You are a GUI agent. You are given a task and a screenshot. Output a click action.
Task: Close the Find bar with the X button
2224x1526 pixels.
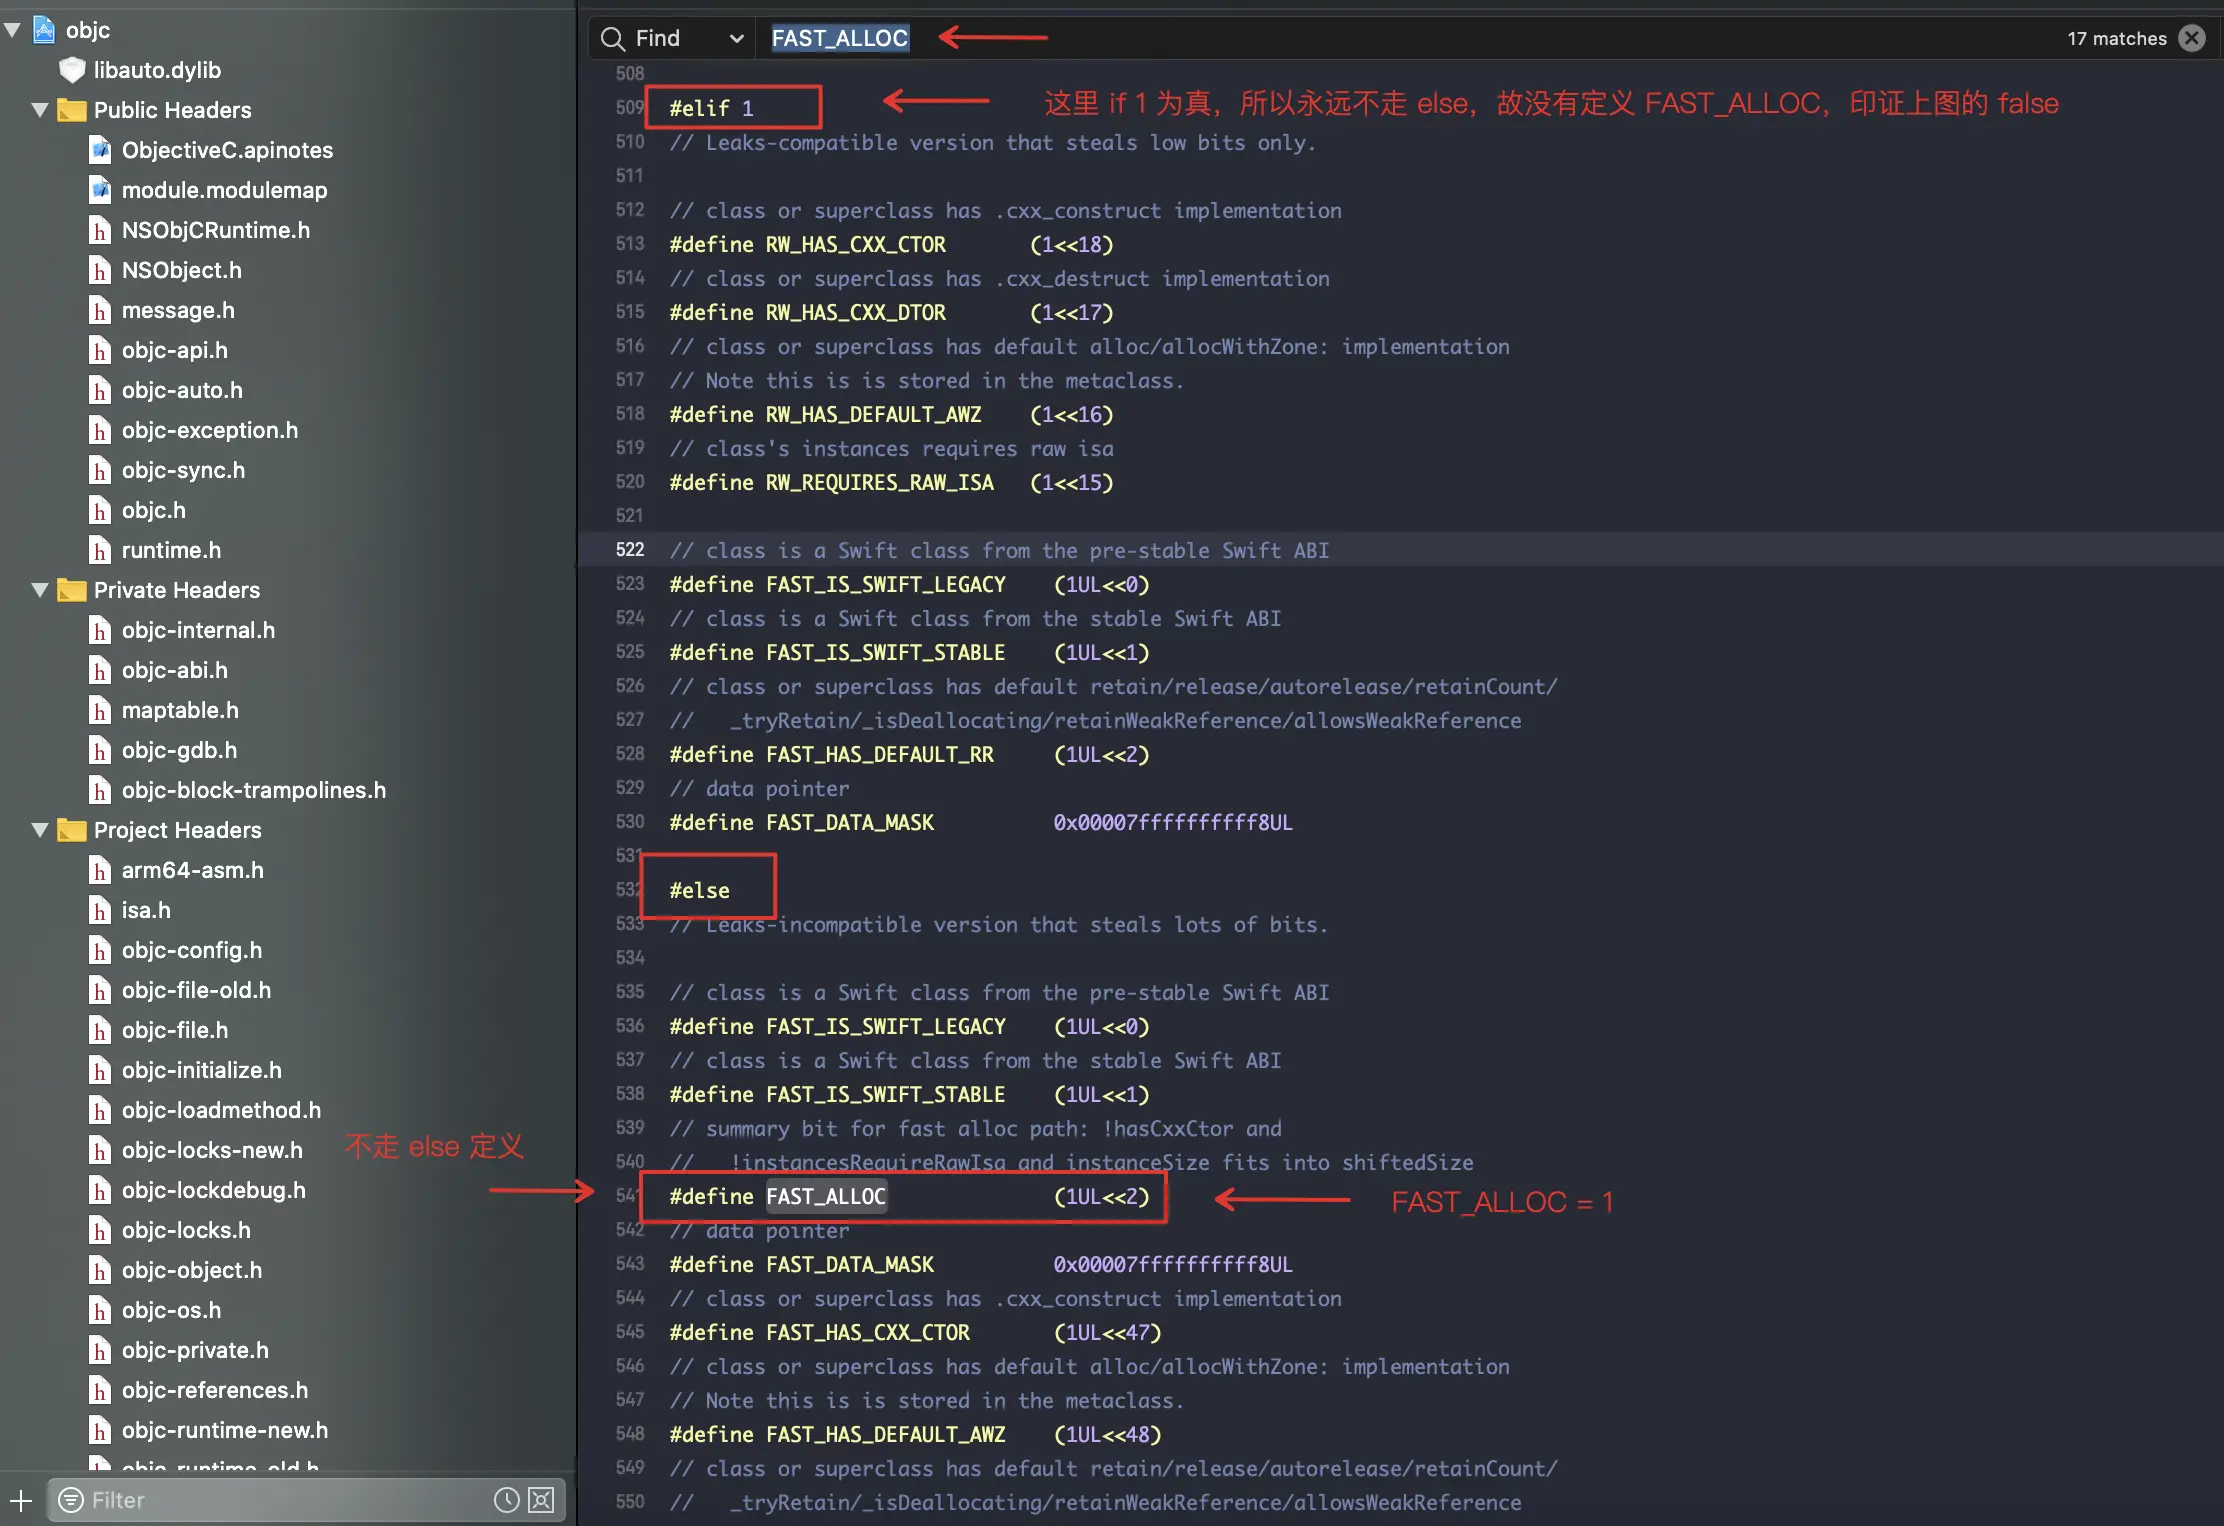pos(2192,38)
